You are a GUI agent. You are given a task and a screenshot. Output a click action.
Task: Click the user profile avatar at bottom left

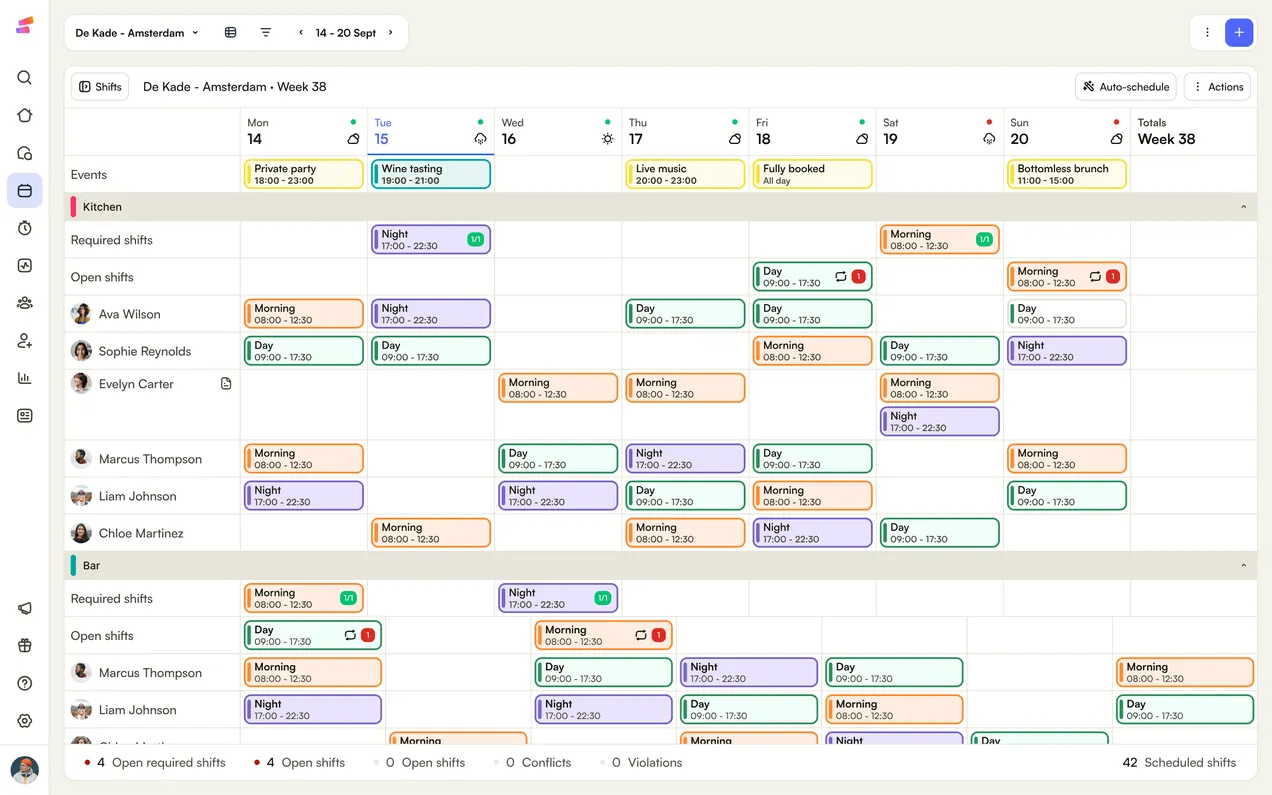[x=25, y=769]
